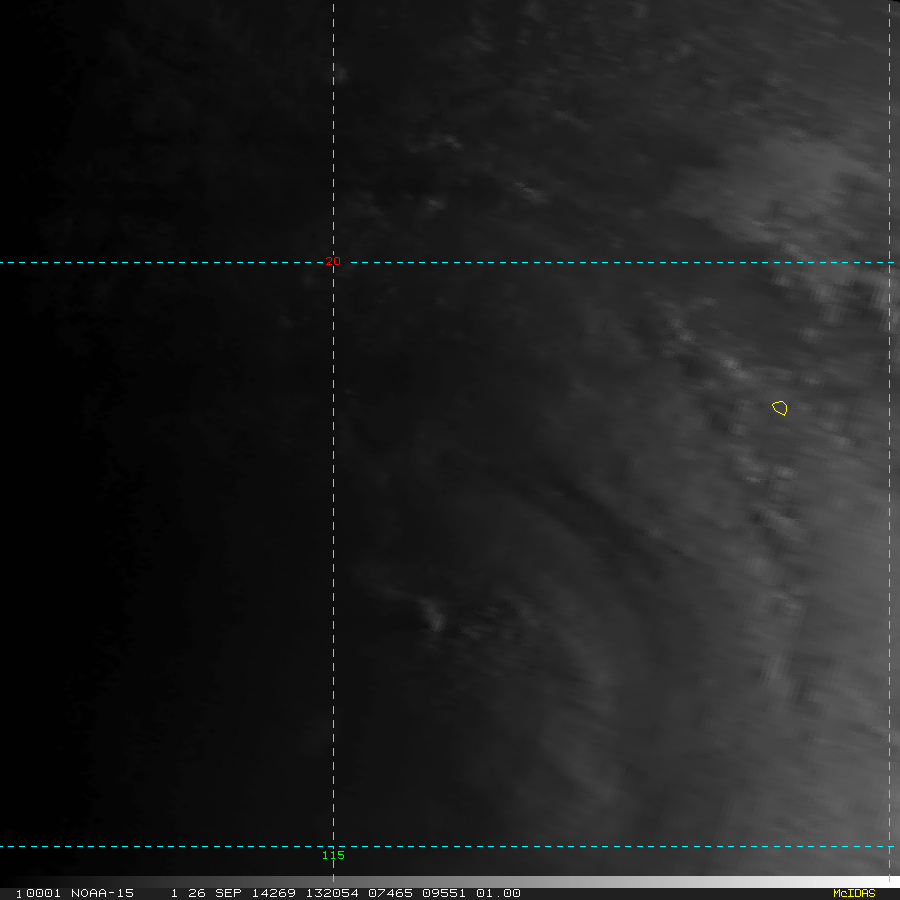Click the yellow McIDAS label
Viewport: 900px width, 900px height.
click(854, 893)
